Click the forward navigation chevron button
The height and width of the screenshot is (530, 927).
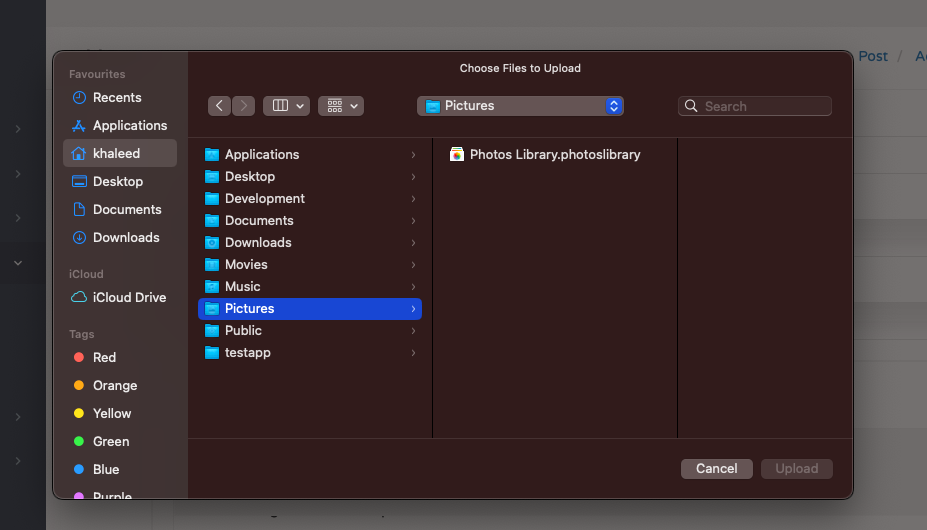point(243,106)
